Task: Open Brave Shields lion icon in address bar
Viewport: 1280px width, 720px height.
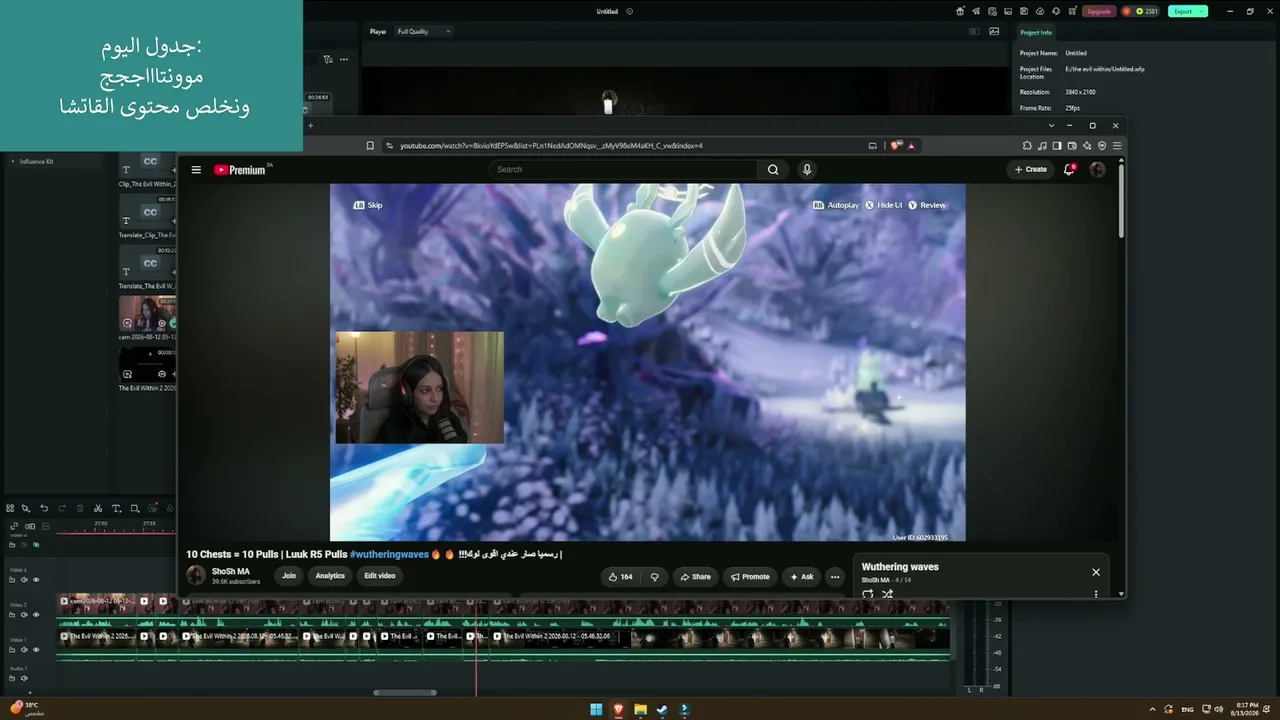Action: click(x=896, y=146)
